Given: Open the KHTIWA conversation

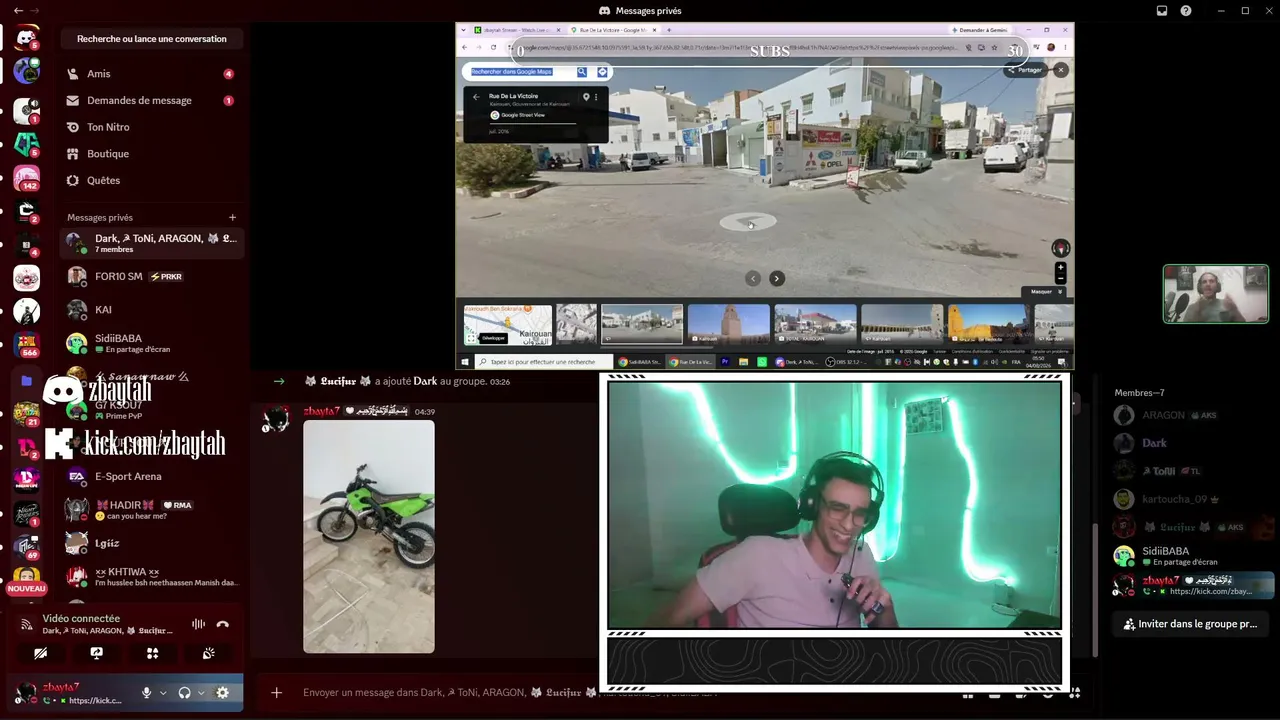Looking at the screenshot, I should tap(152, 577).
